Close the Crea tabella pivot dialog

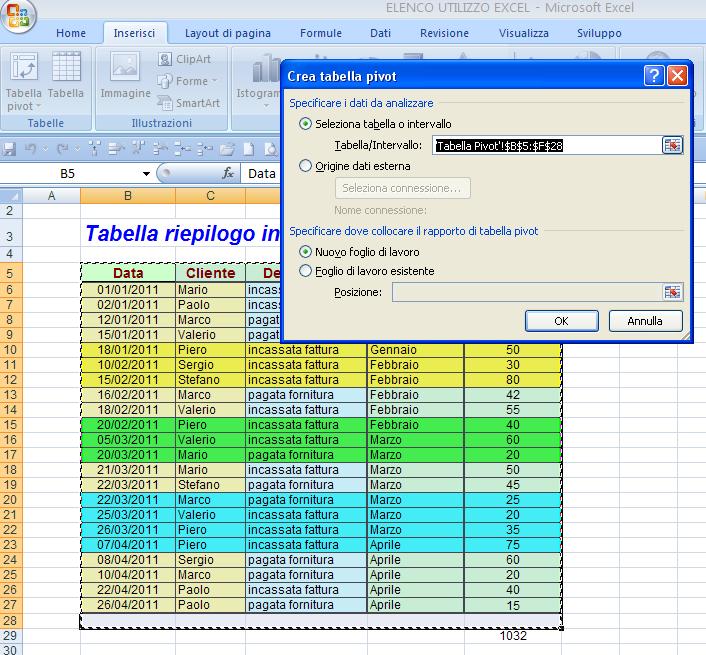[x=678, y=76]
